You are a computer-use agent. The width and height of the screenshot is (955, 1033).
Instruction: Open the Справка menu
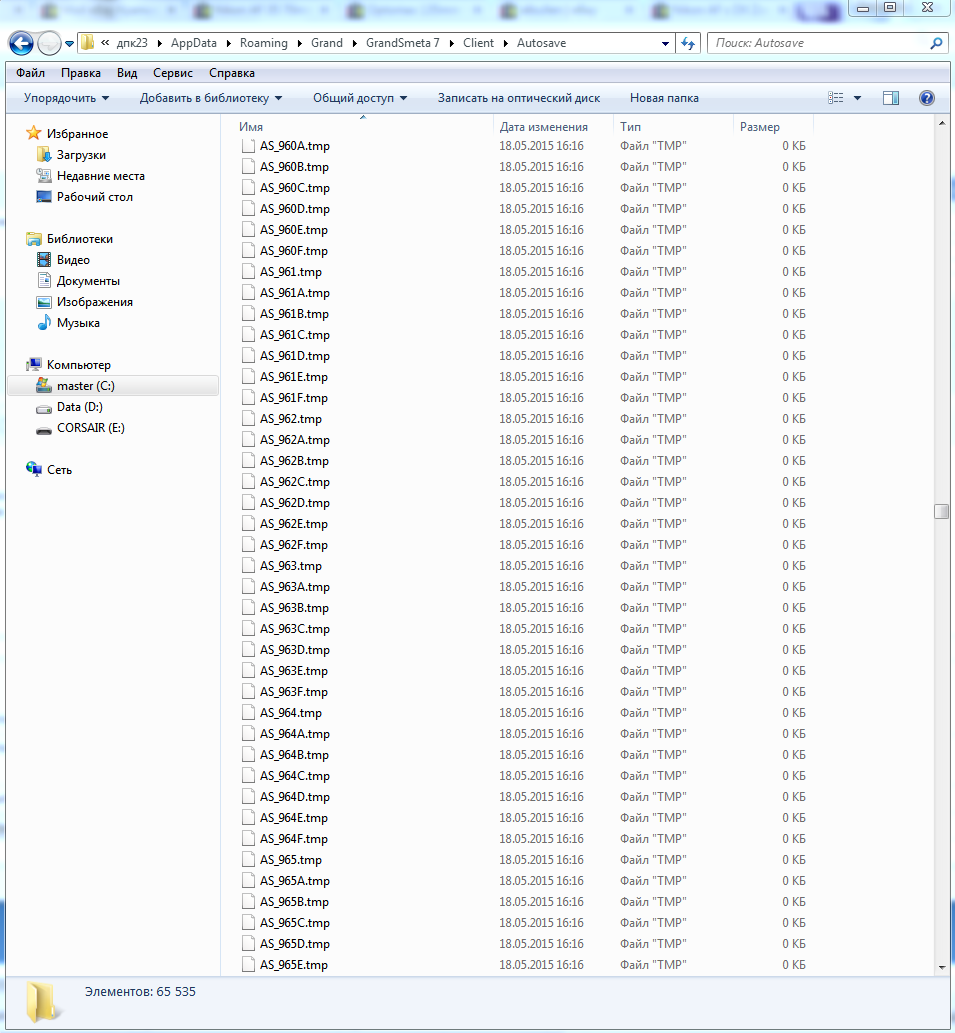pos(232,73)
